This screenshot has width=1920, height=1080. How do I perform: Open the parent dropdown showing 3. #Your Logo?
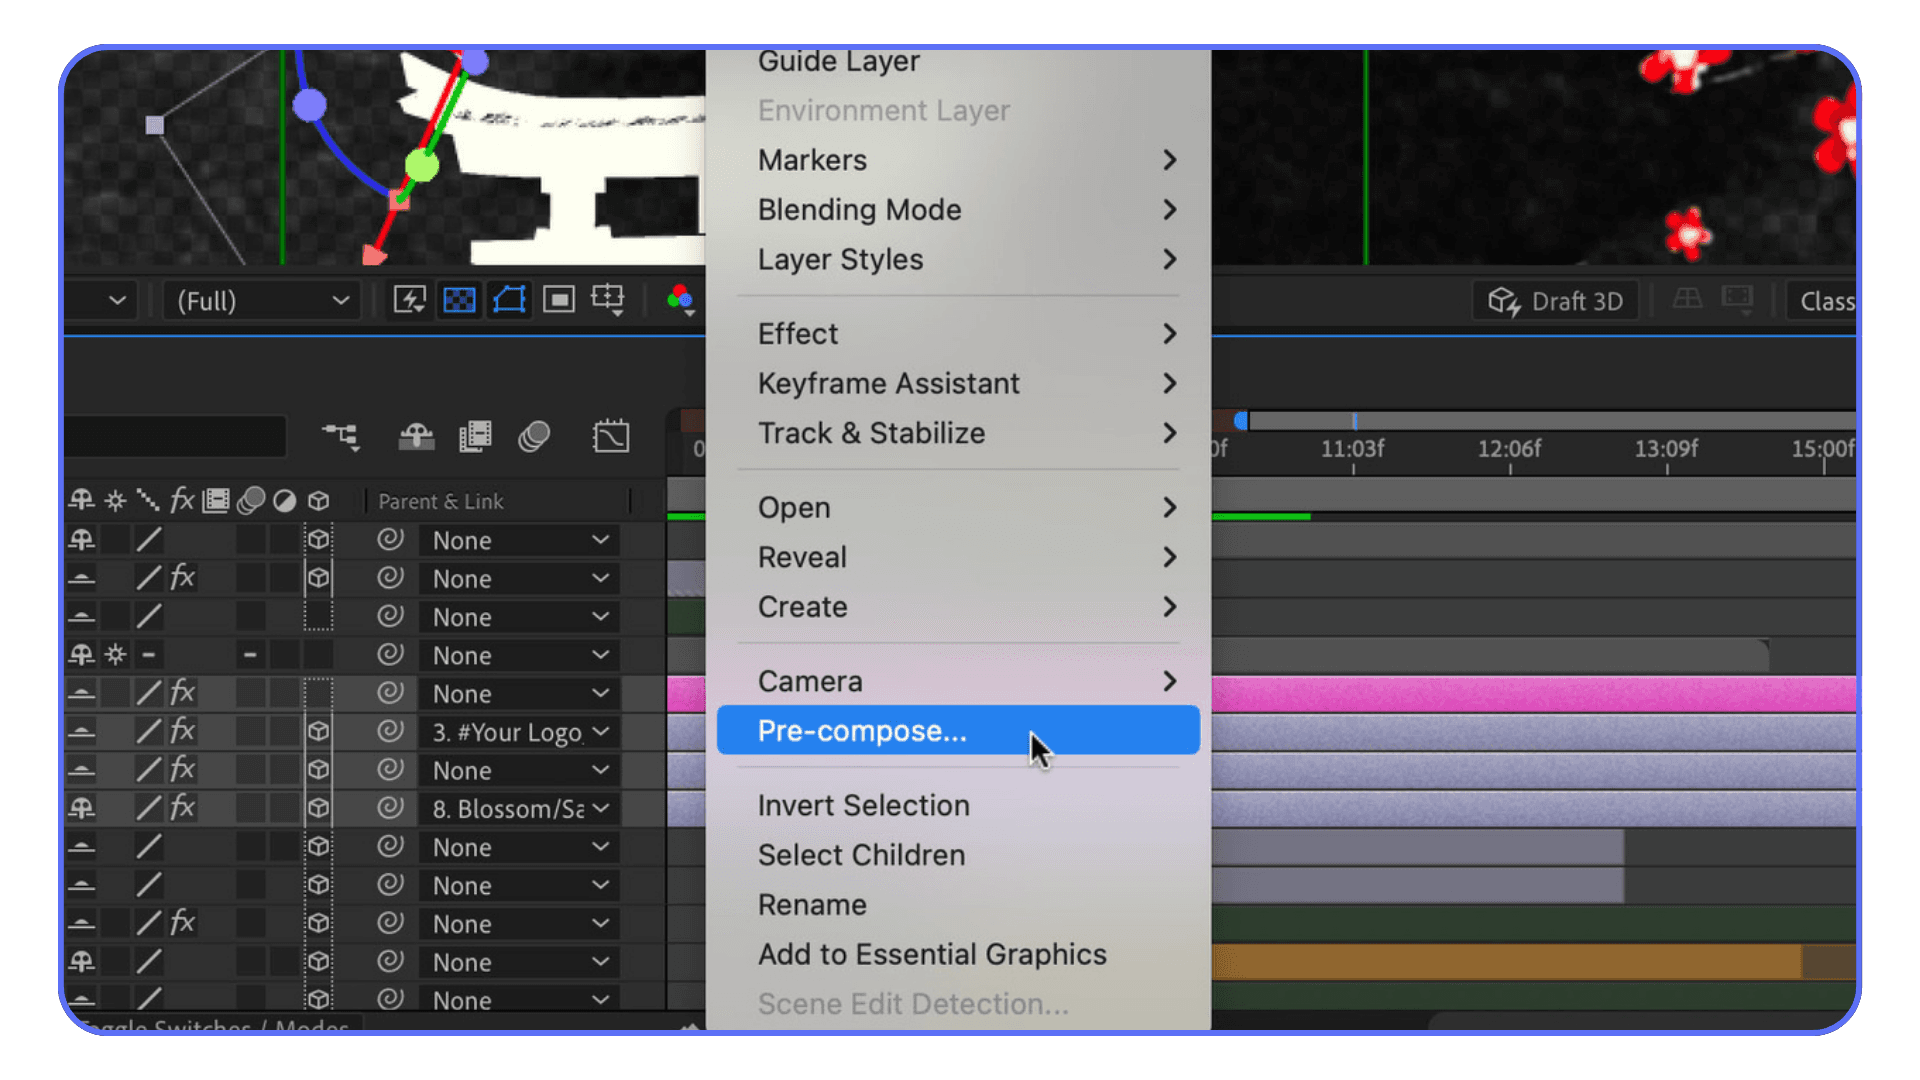click(x=518, y=731)
